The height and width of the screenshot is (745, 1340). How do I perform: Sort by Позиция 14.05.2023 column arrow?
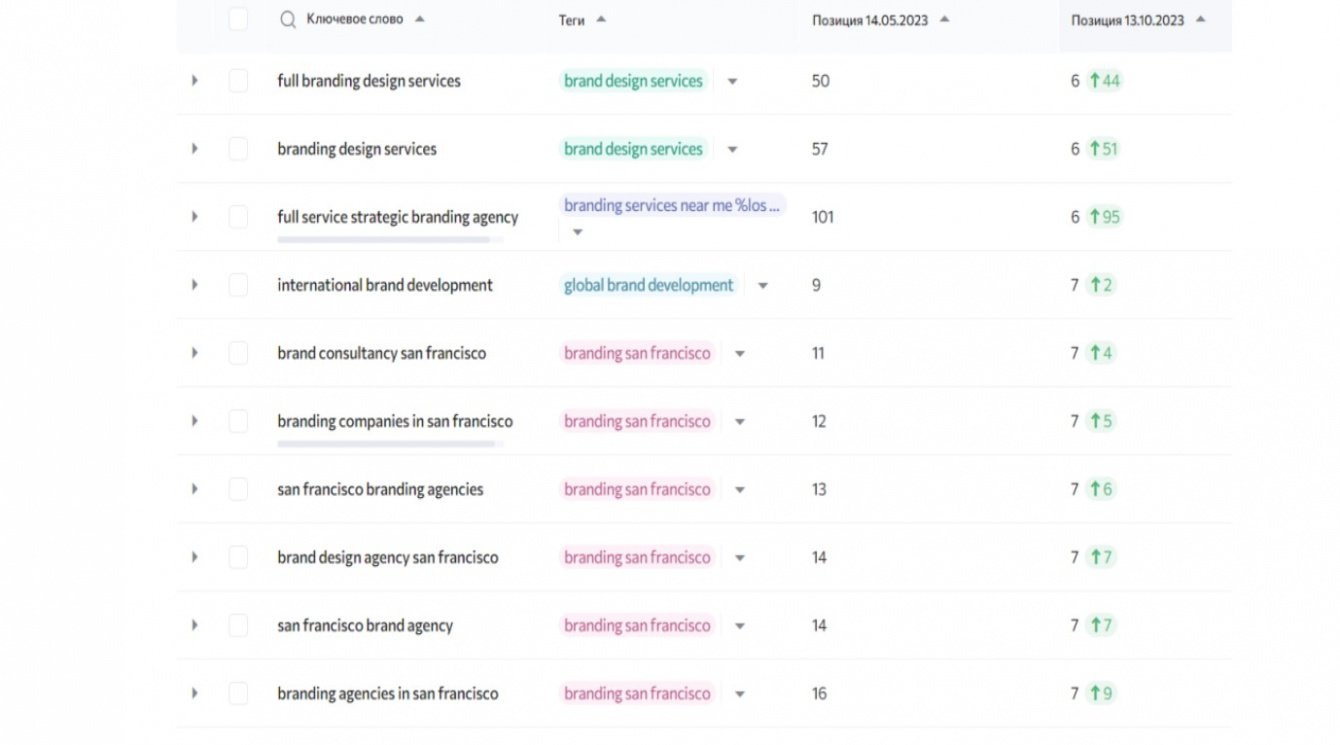(x=945, y=19)
